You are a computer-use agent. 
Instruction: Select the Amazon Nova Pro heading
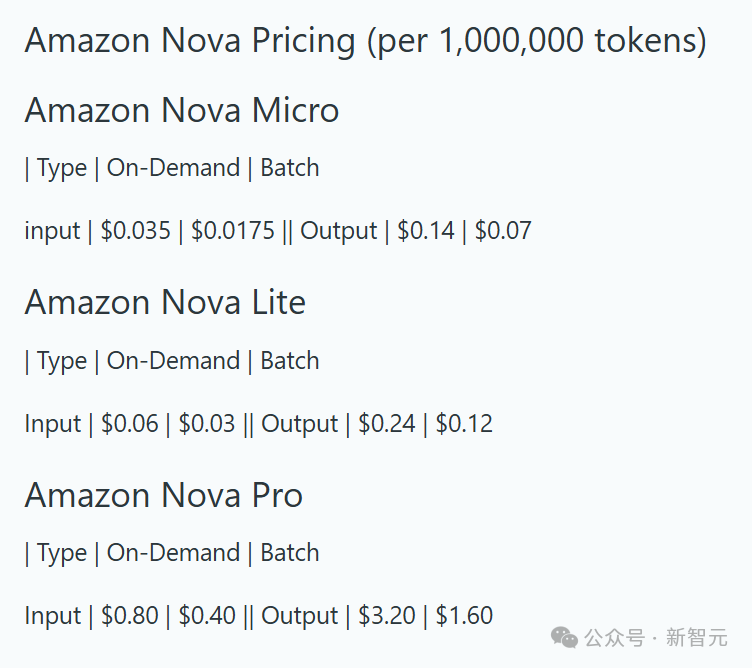pyautogui.click(x=164, y=495)
